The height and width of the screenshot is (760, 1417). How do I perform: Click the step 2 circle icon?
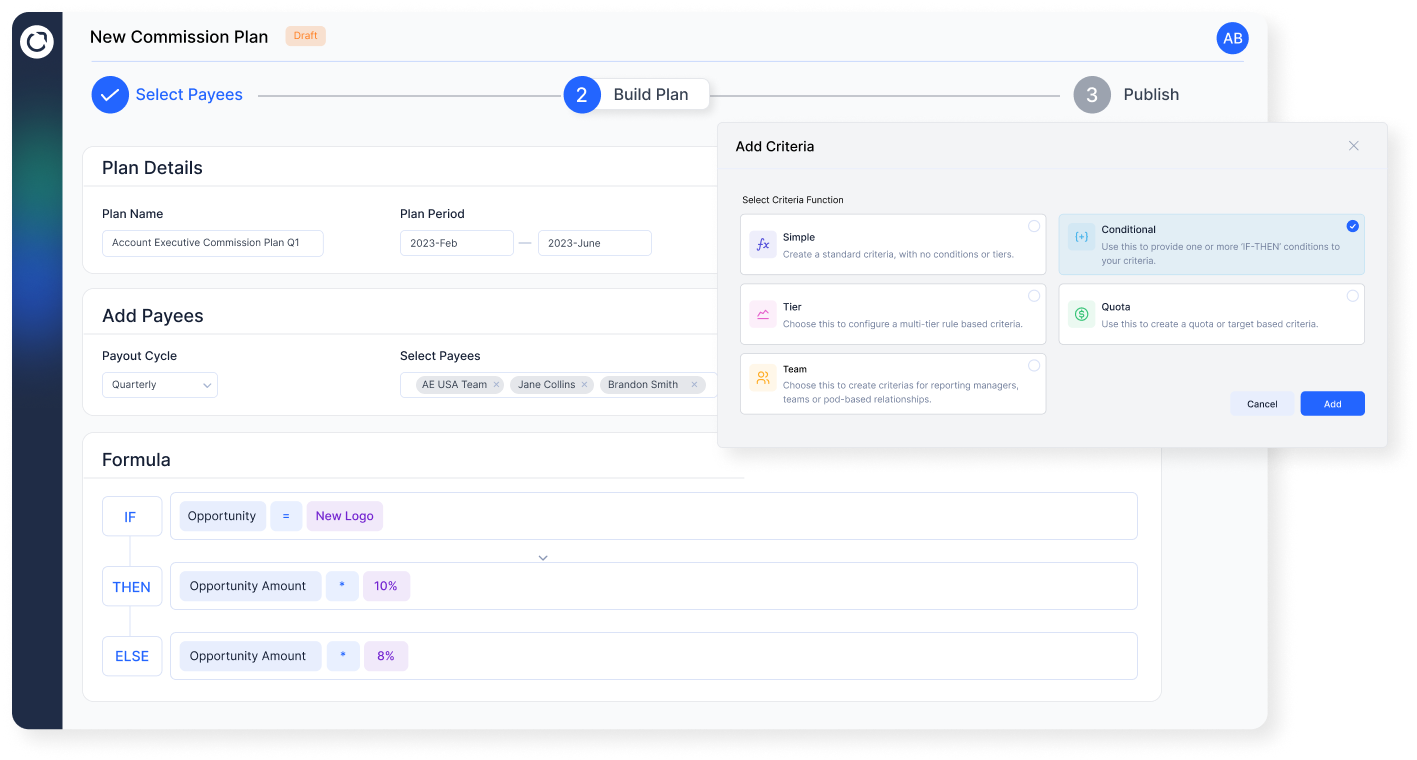582,95
